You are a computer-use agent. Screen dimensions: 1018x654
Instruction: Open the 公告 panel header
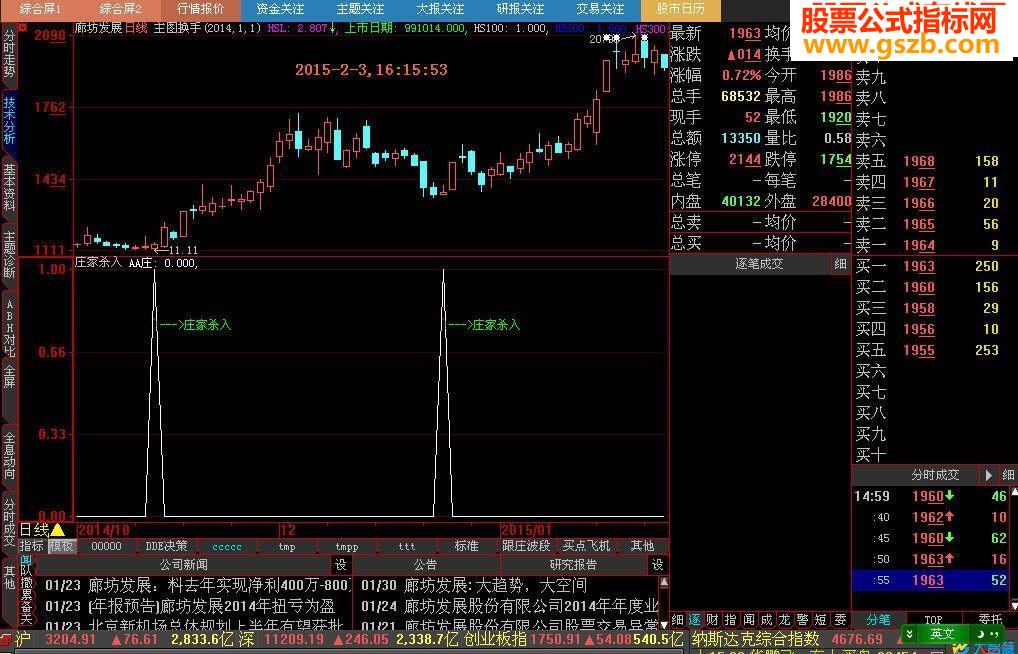(x=425, y=564)
